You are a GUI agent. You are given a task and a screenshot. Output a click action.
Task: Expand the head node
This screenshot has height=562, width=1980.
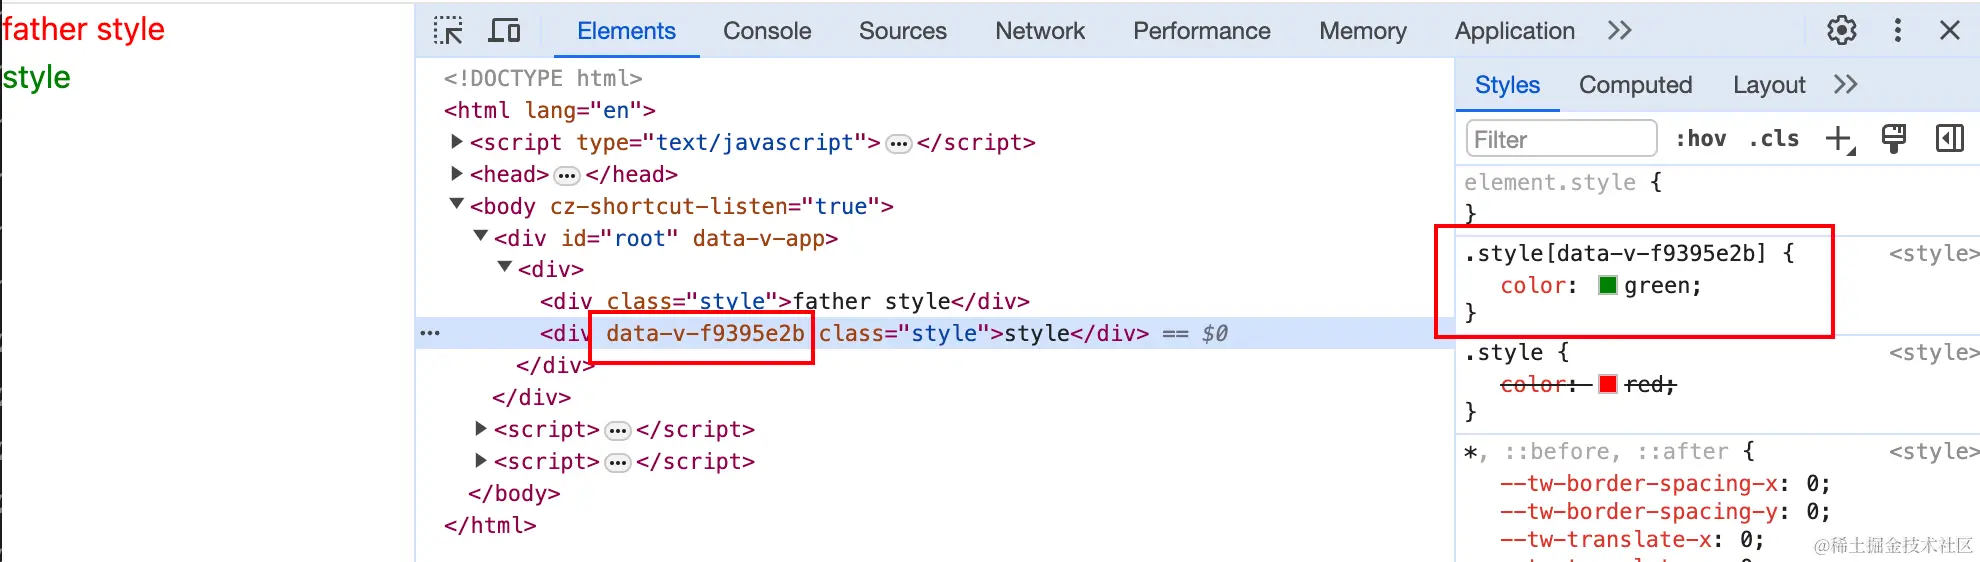pos(457,174)
